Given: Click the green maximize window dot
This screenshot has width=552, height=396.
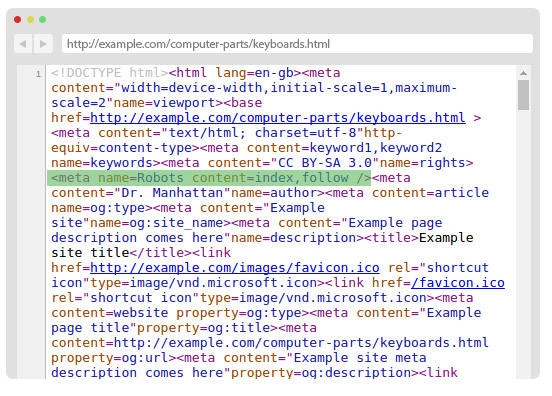Looking at the screenshot, I should (43, 20).
